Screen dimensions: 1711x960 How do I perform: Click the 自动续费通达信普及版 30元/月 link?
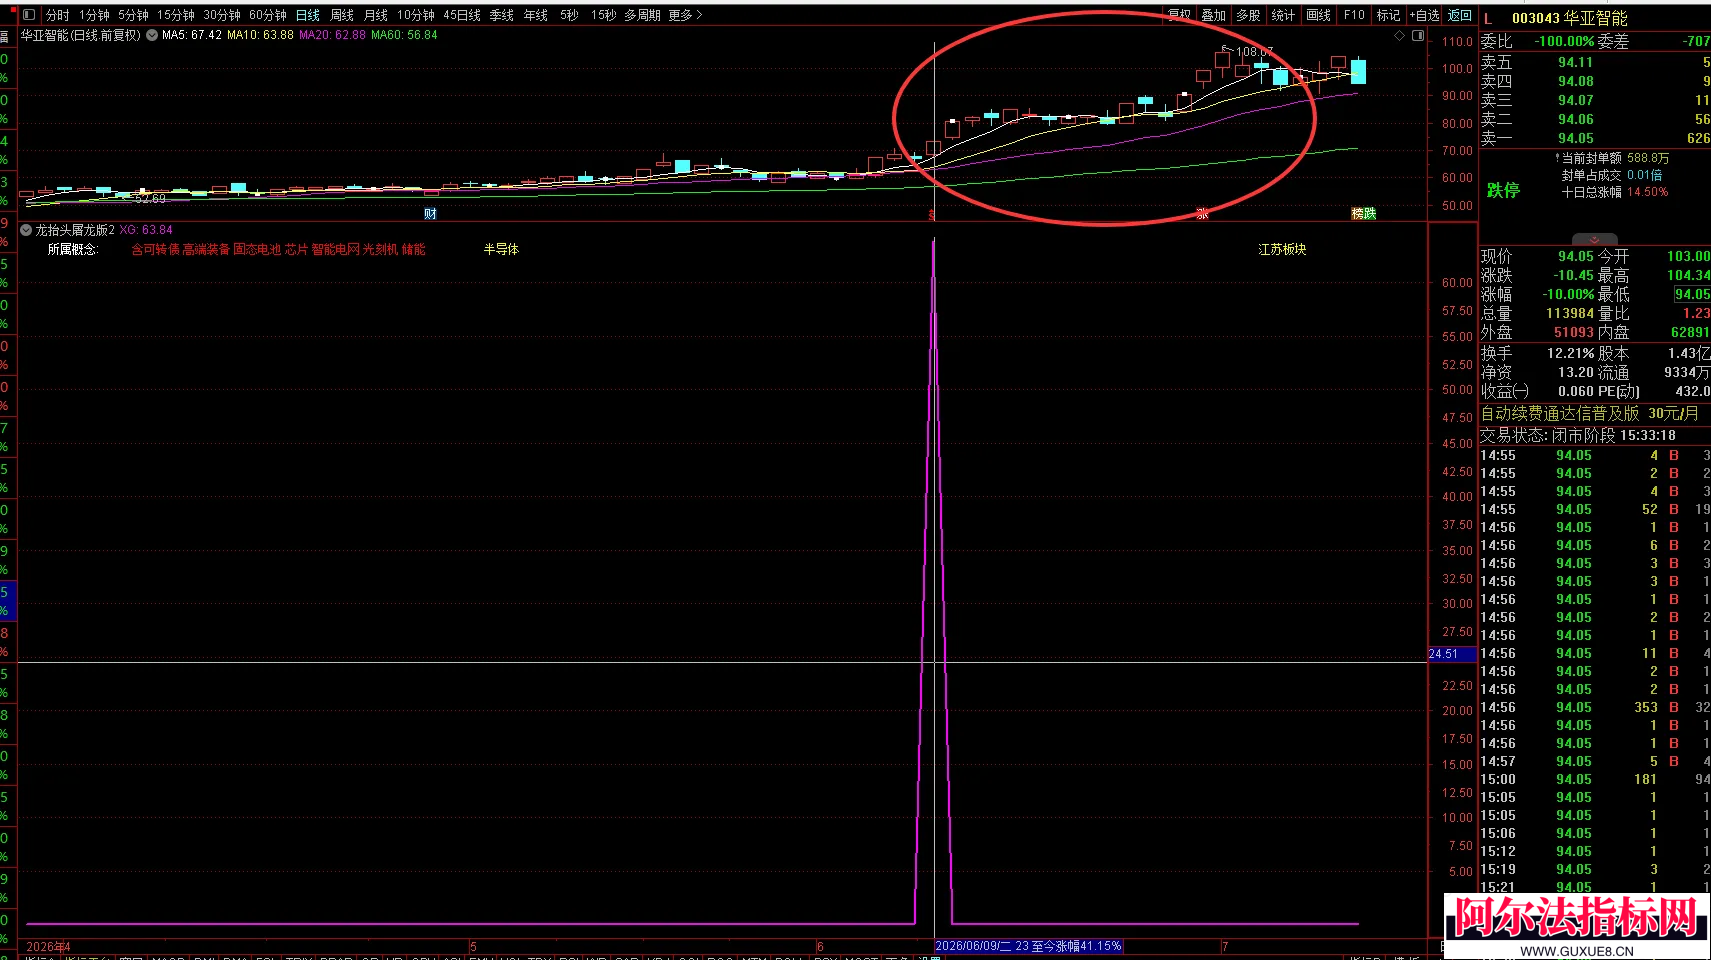point(1589,413)
